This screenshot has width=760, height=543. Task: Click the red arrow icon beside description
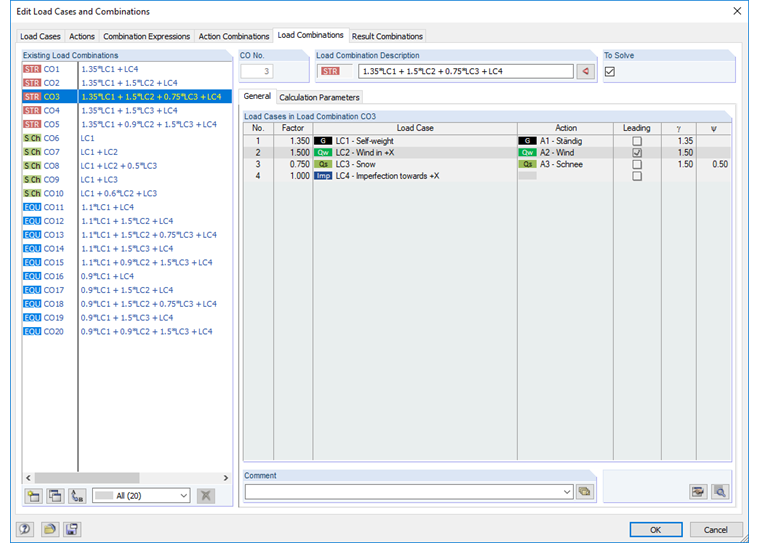[x=586, y=71]
